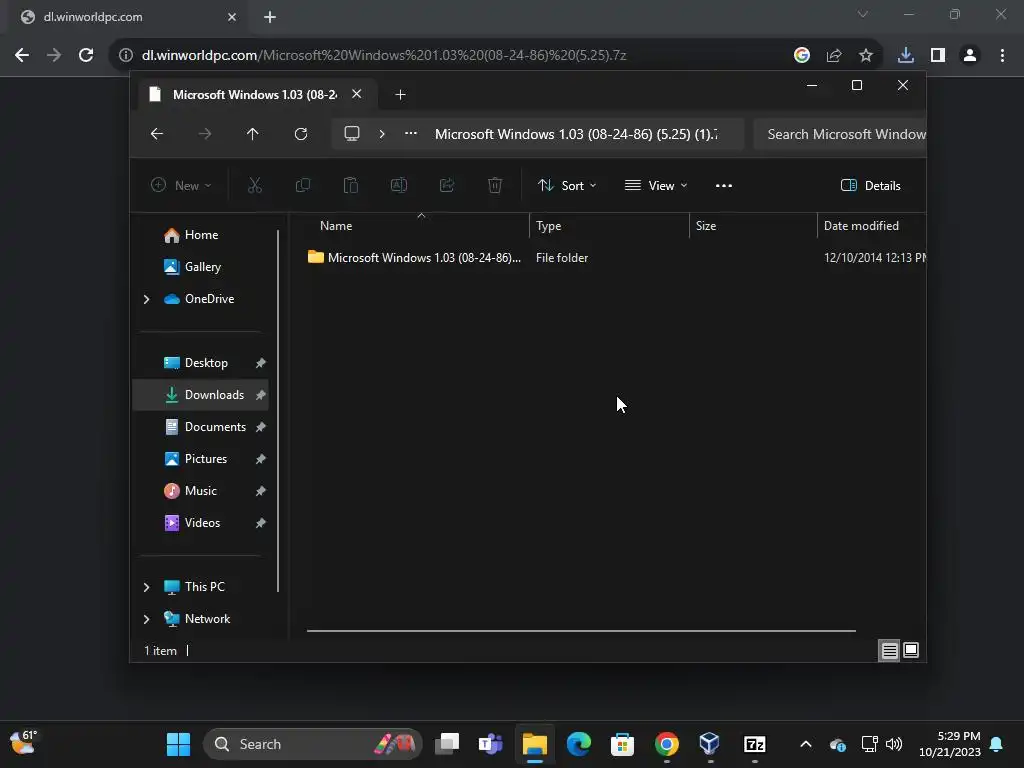Click the Copy icon in Explorer toolbar
Screen dimensions: 1024x768
pyautogui.click(x=302, y=185)
